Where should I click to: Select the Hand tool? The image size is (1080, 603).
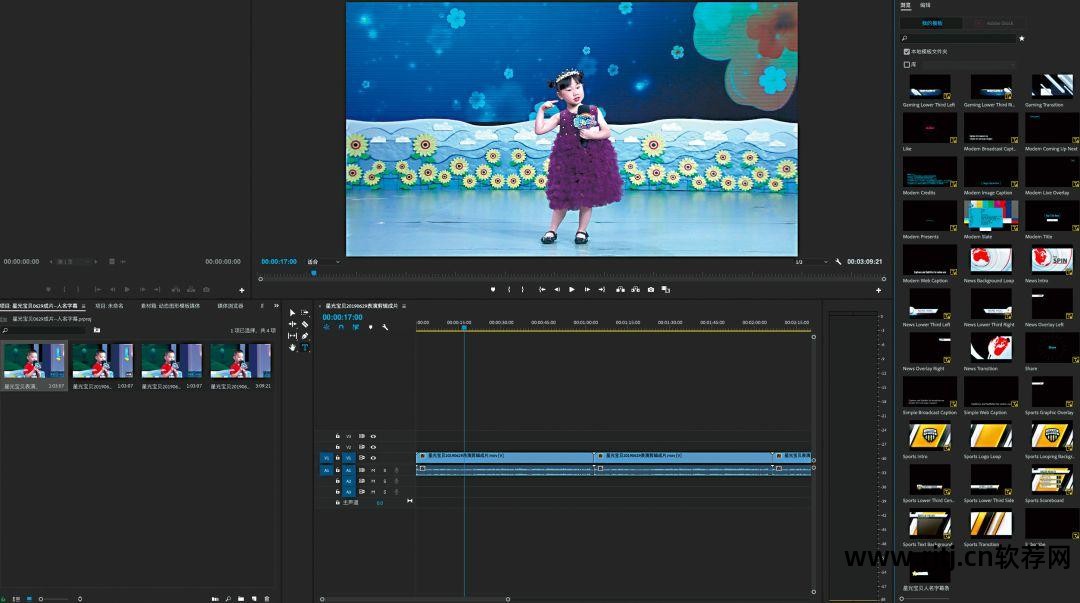click(x=293, y=348)
